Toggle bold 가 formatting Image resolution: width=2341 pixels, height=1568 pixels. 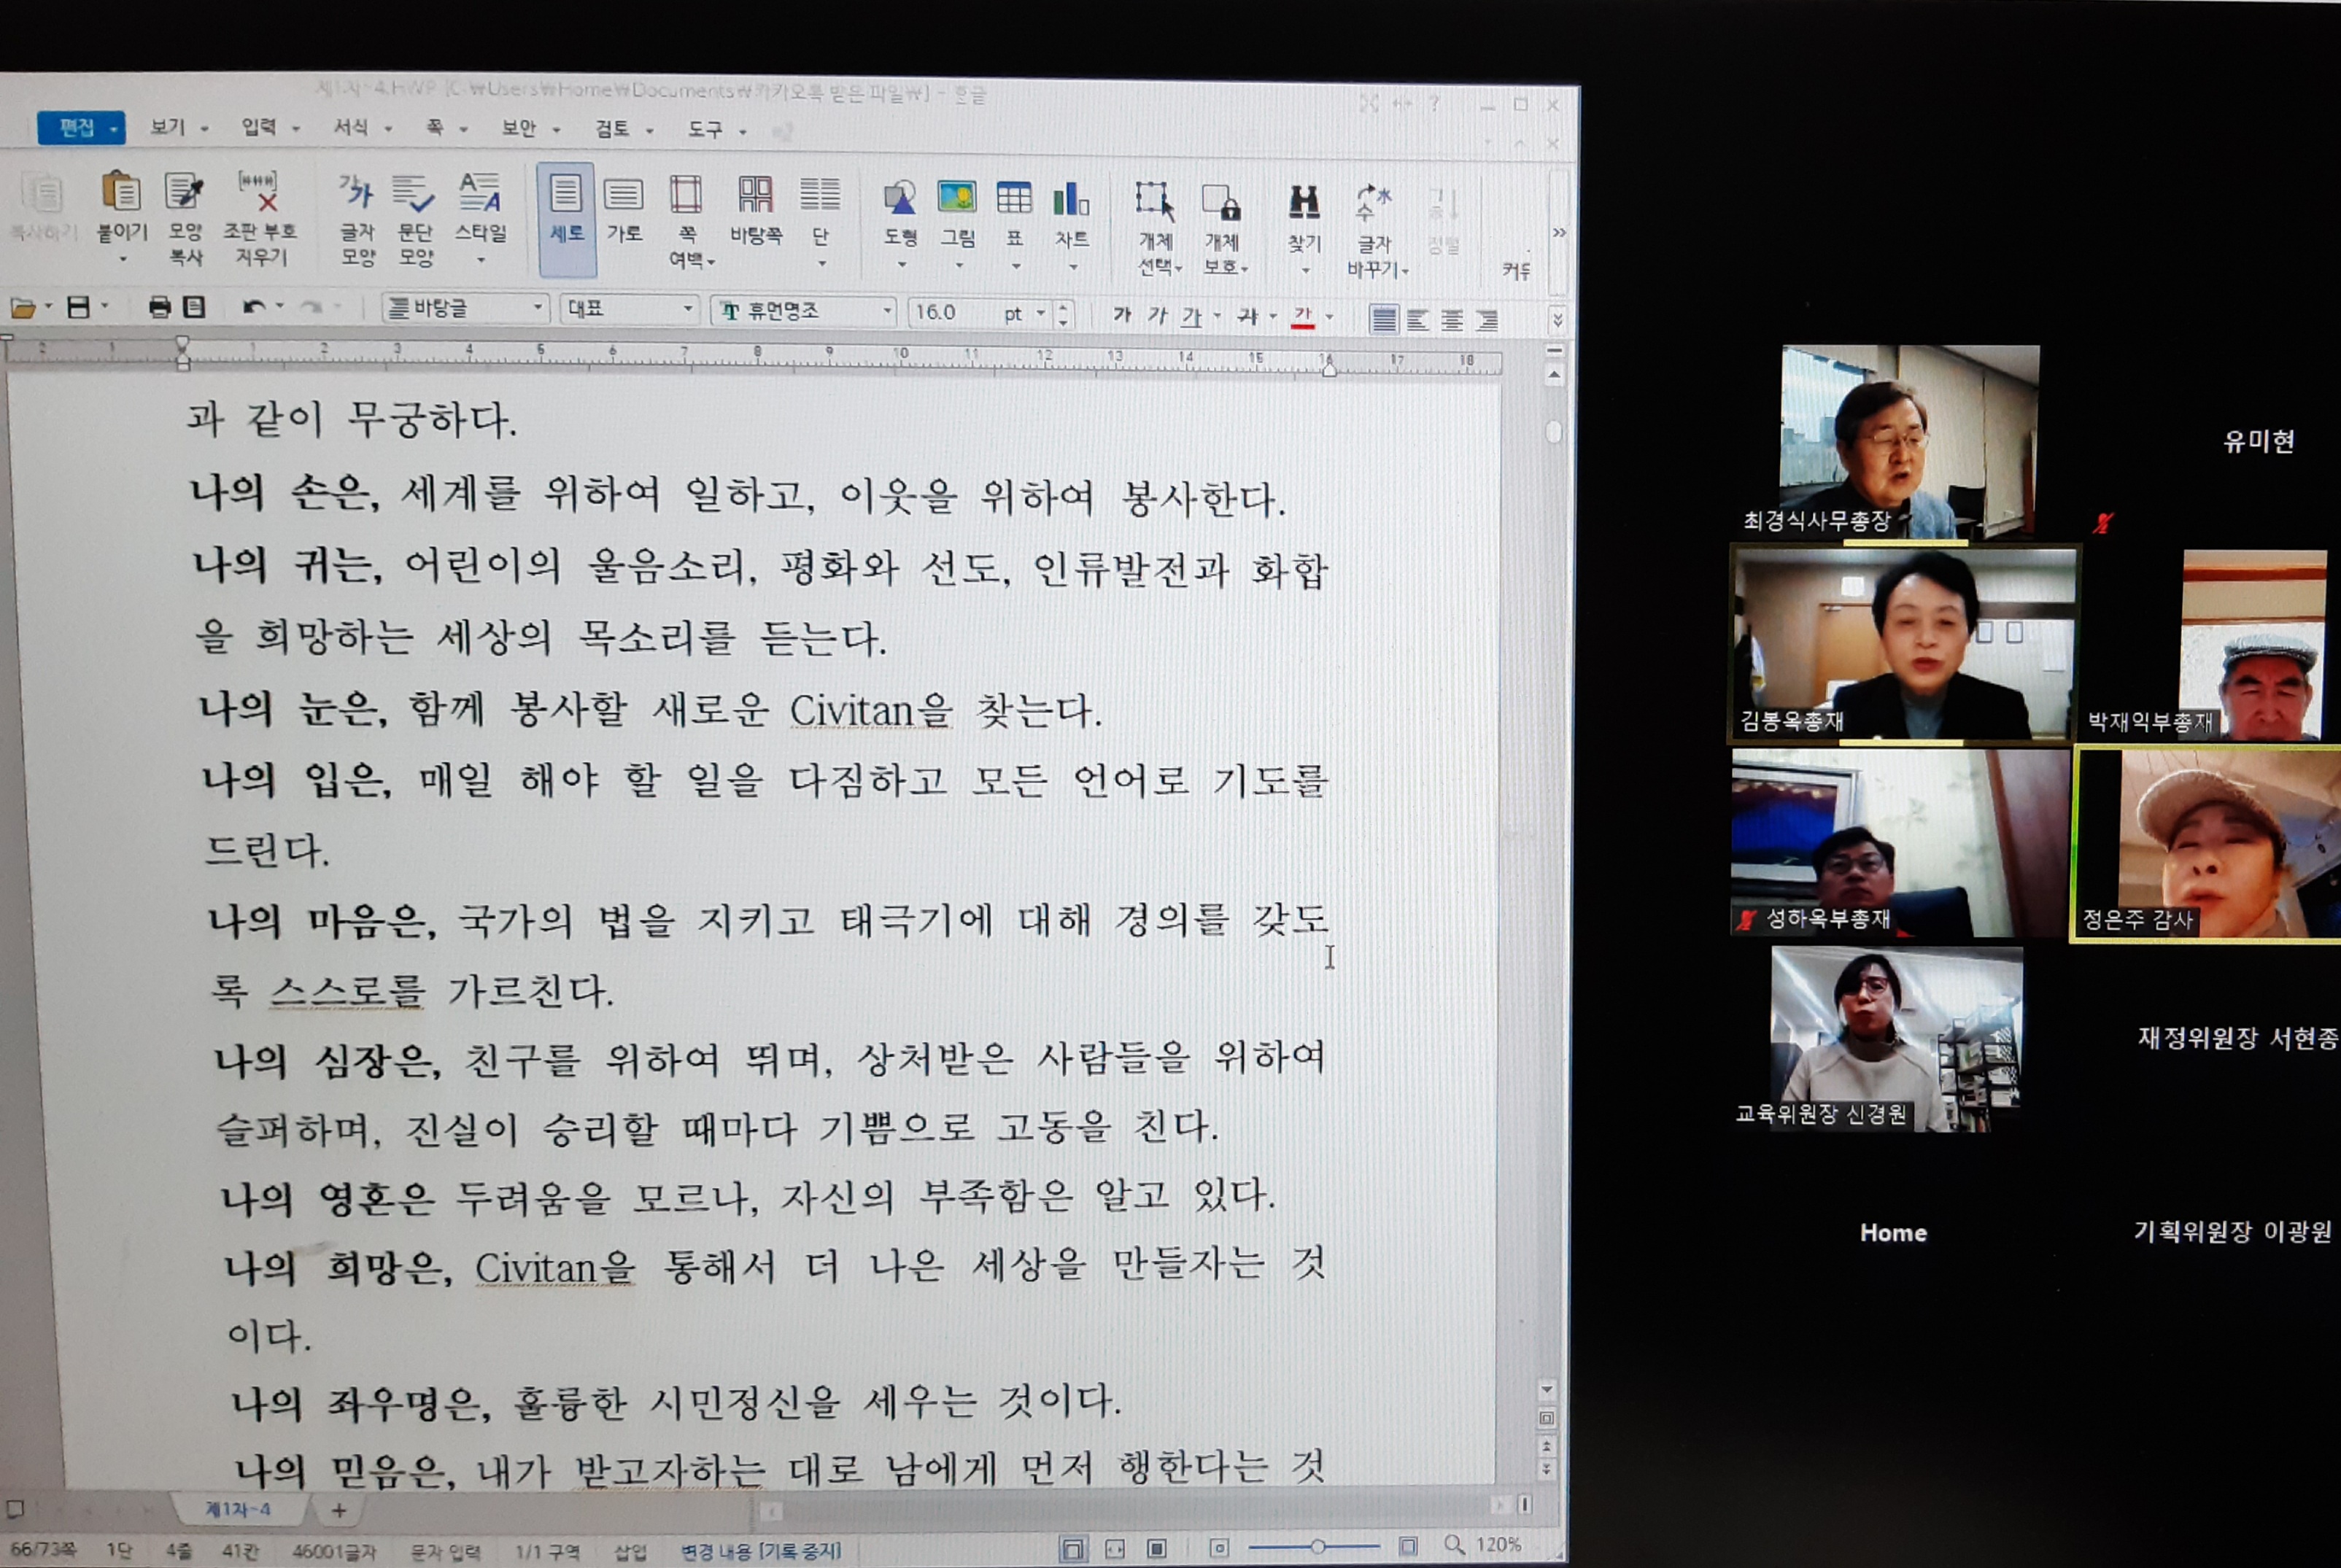(x=1122, y=315)
